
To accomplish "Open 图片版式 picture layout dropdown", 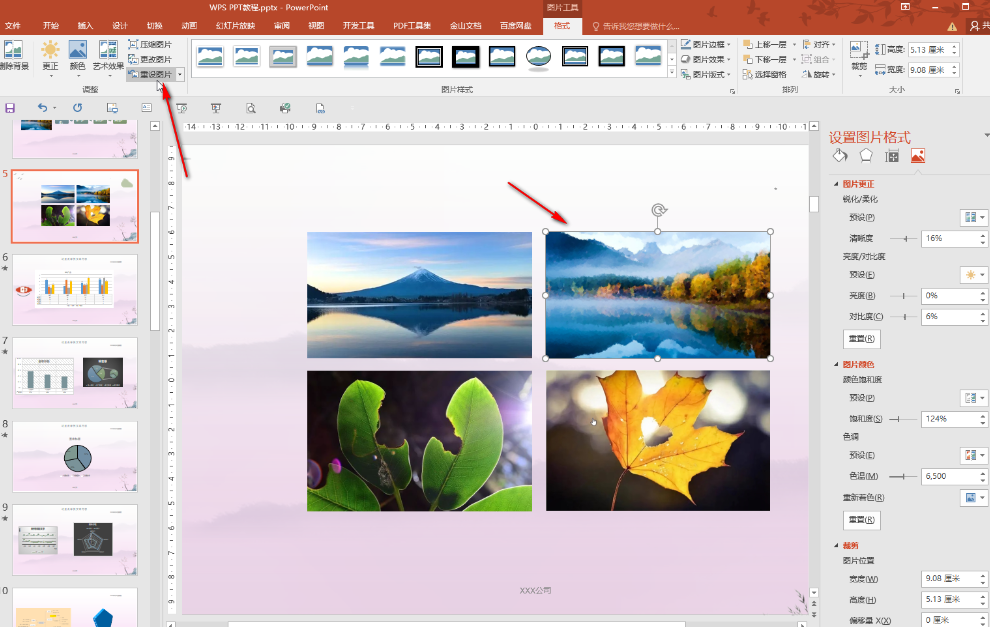I will [706, 75].
